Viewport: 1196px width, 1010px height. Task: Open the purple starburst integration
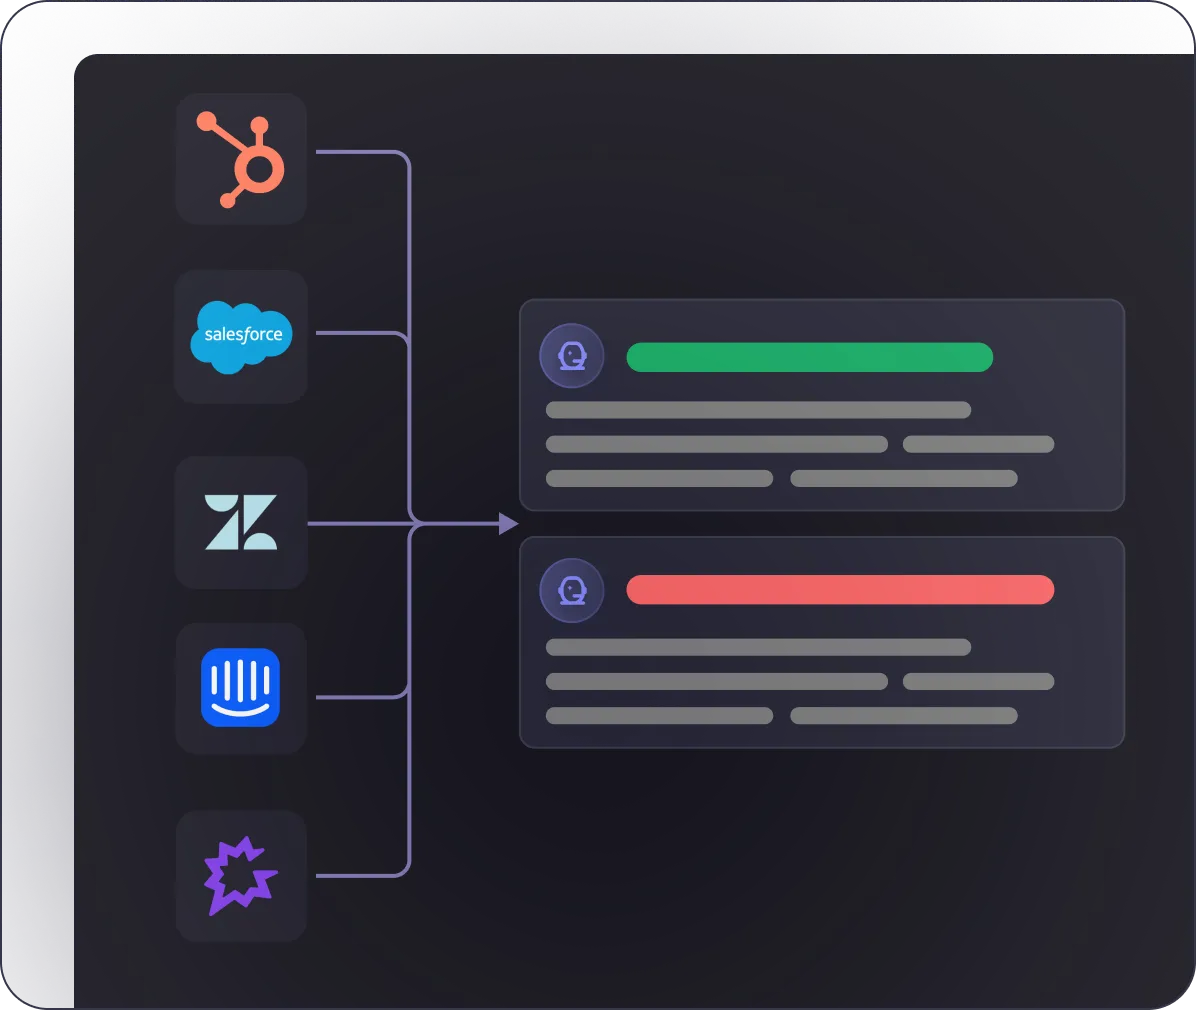click(x=241, y=876)
